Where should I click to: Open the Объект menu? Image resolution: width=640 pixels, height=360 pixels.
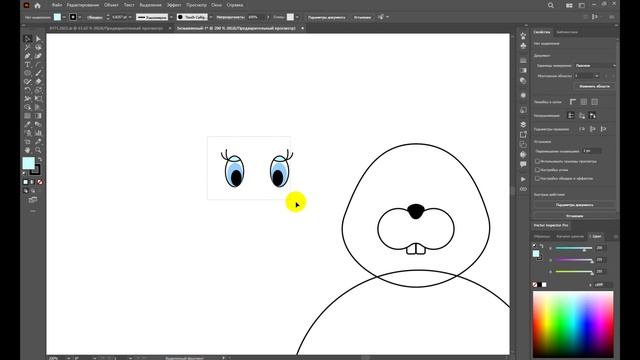111,5
